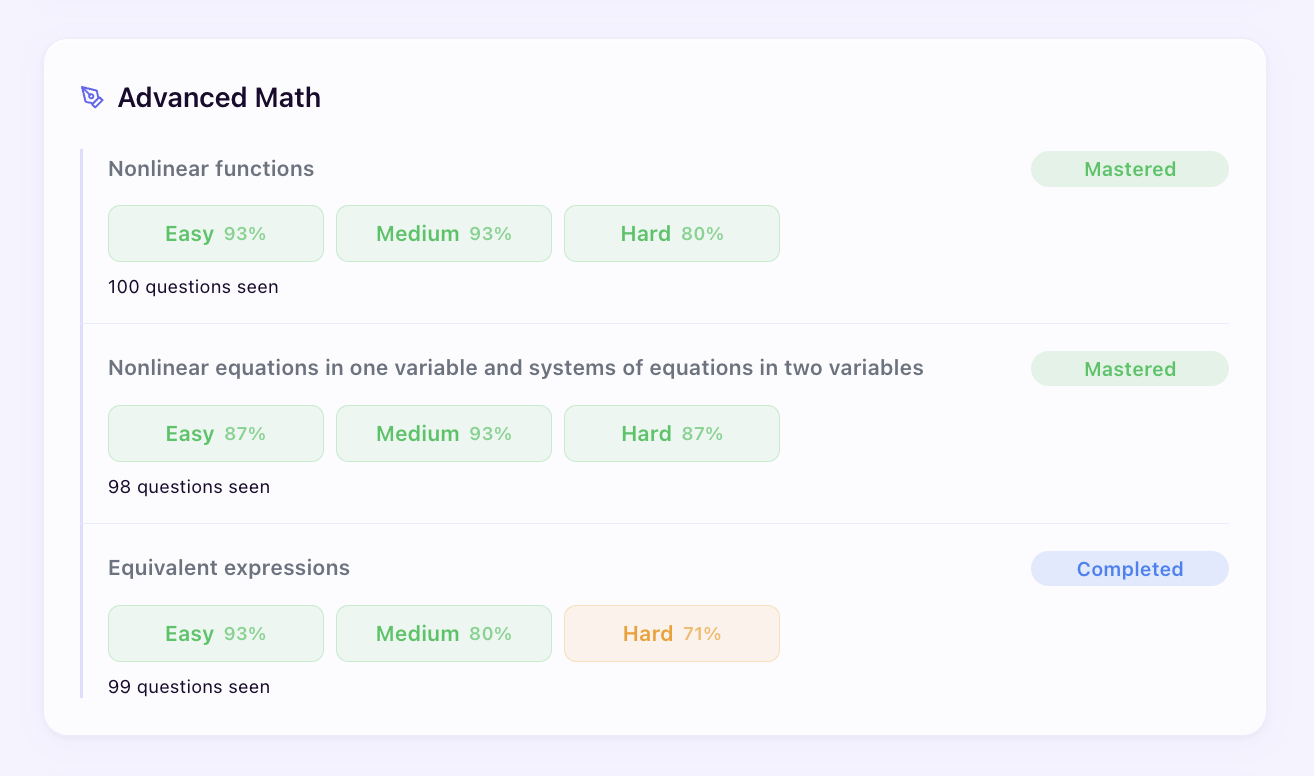Click the 98 questions seen label

(189, 486)
